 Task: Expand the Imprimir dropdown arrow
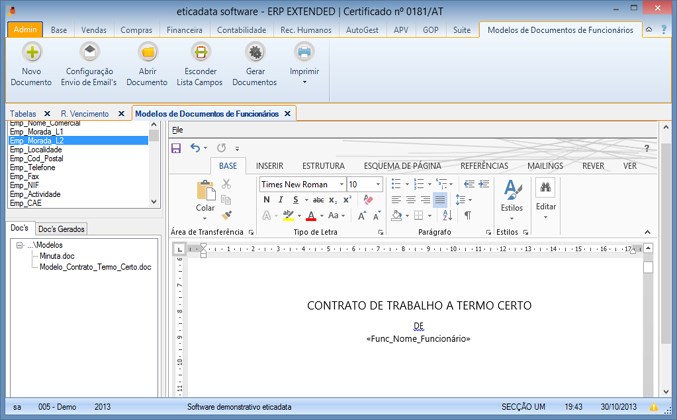pos(304,82)
